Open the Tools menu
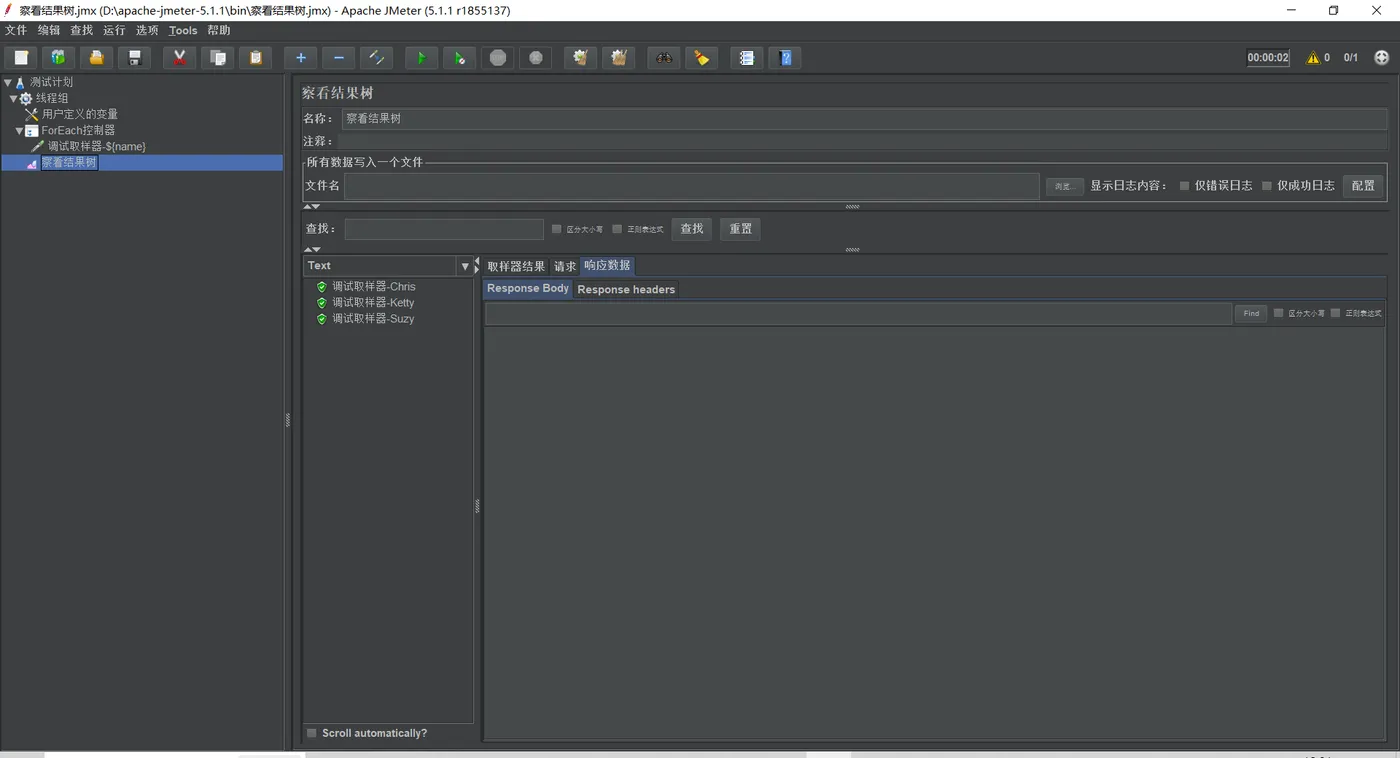 point(183,31)
